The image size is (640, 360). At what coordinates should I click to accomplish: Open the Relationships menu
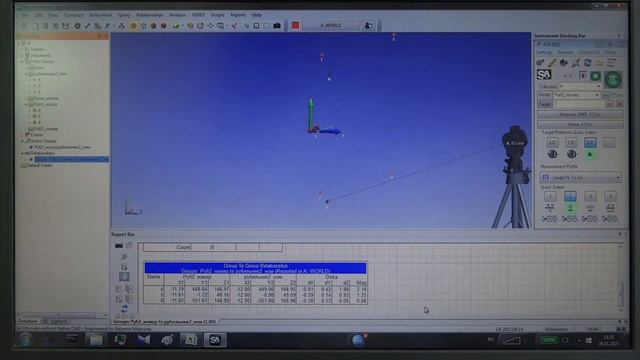(x=150, y=15)
